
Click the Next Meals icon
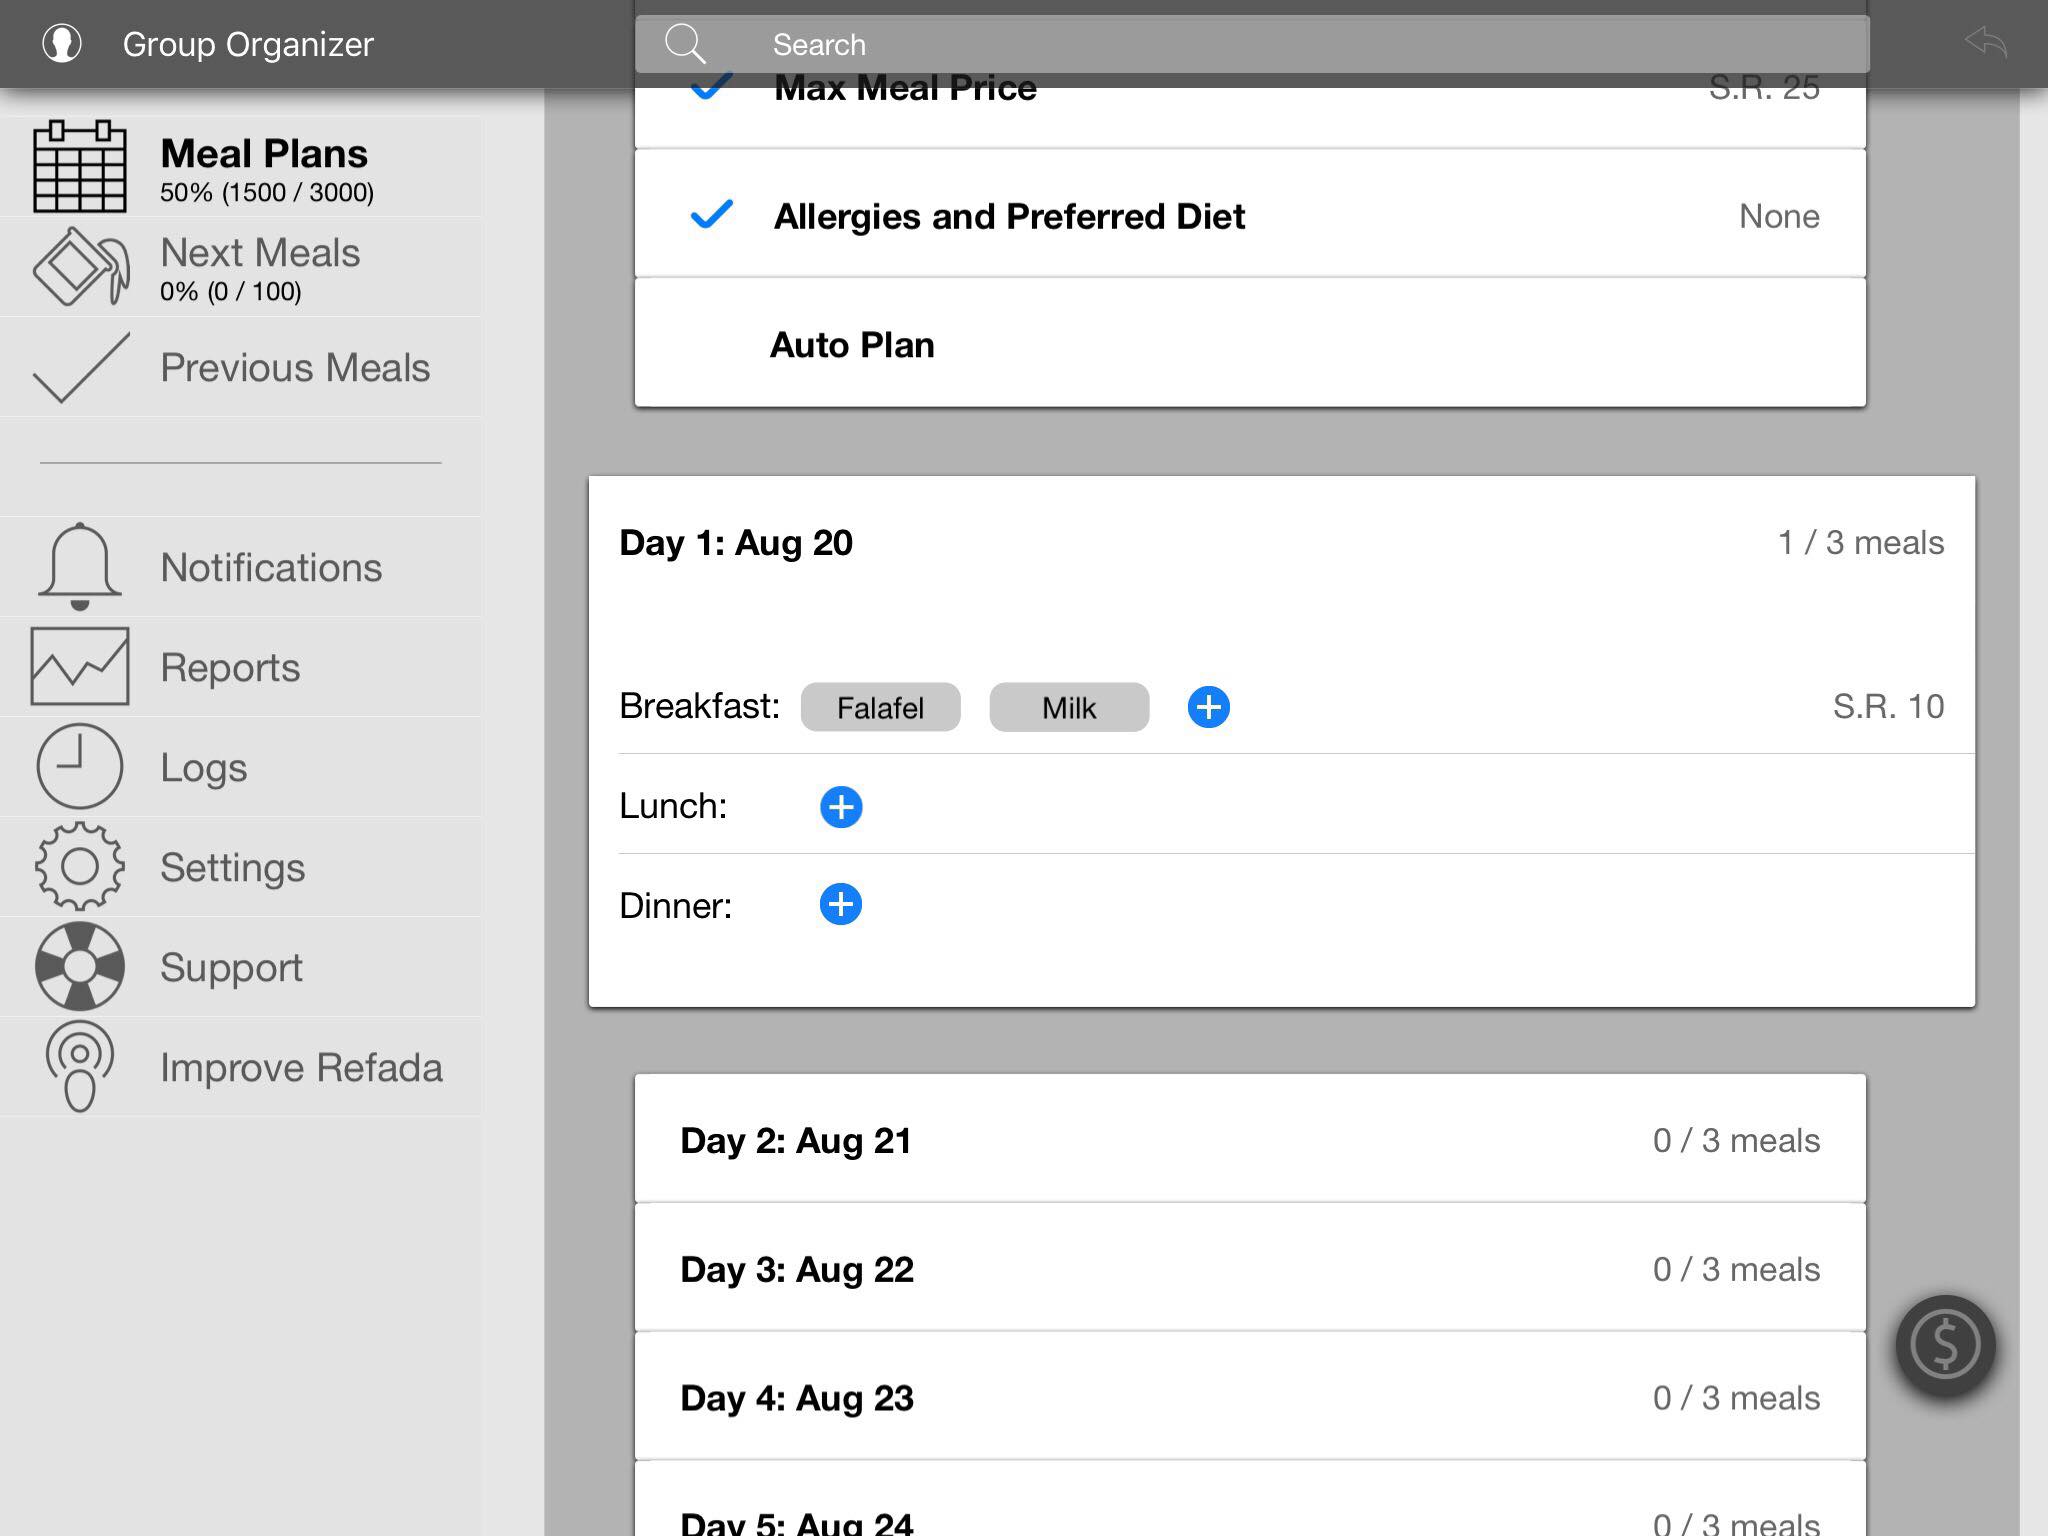pos(80,267)
